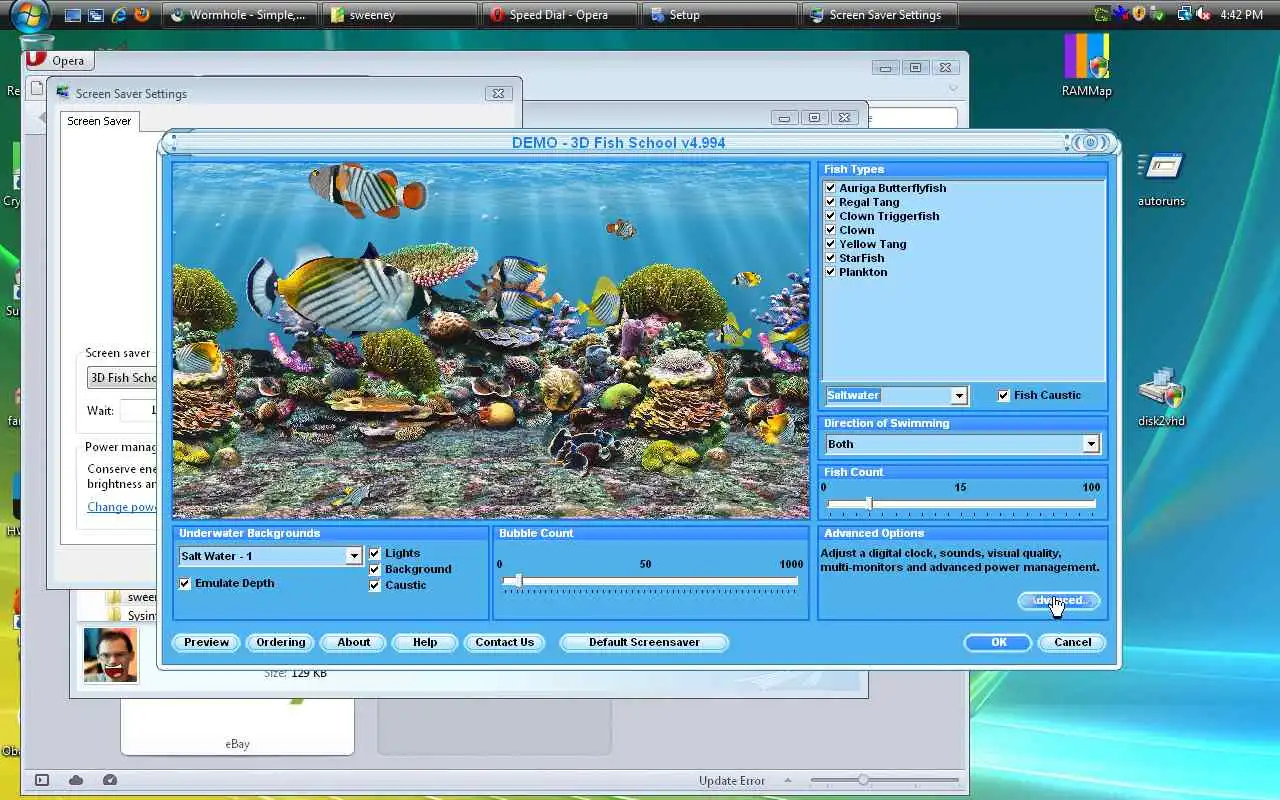Launch Internet Explorer from quick launch
The width and height of the screenshot is (1280, 800).
click(119, 15)
